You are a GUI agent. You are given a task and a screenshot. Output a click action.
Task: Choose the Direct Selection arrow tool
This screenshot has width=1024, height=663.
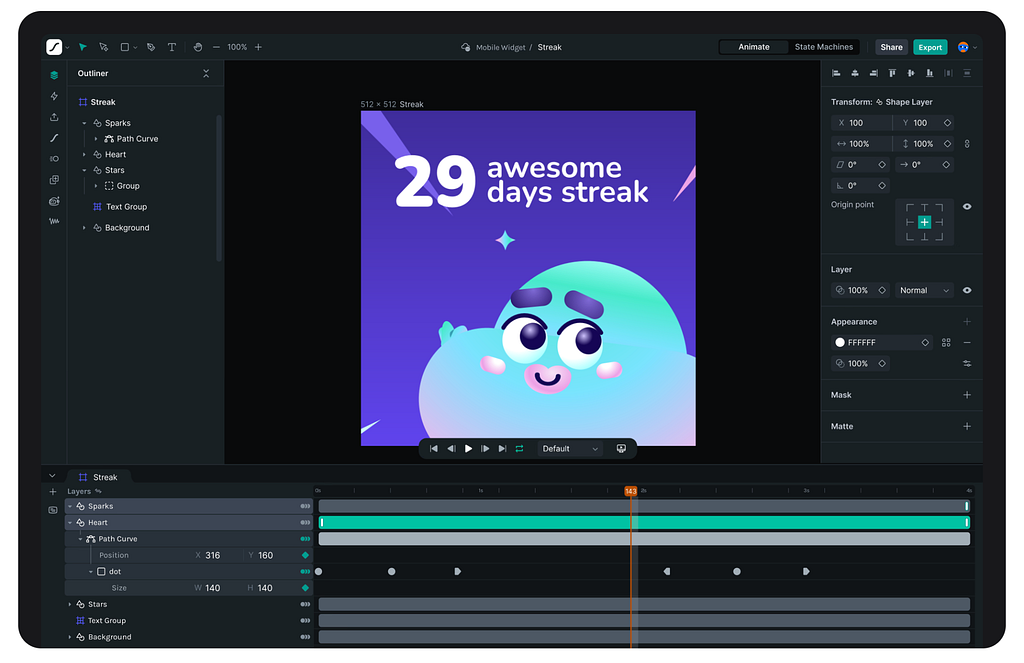tap(103, 47)
